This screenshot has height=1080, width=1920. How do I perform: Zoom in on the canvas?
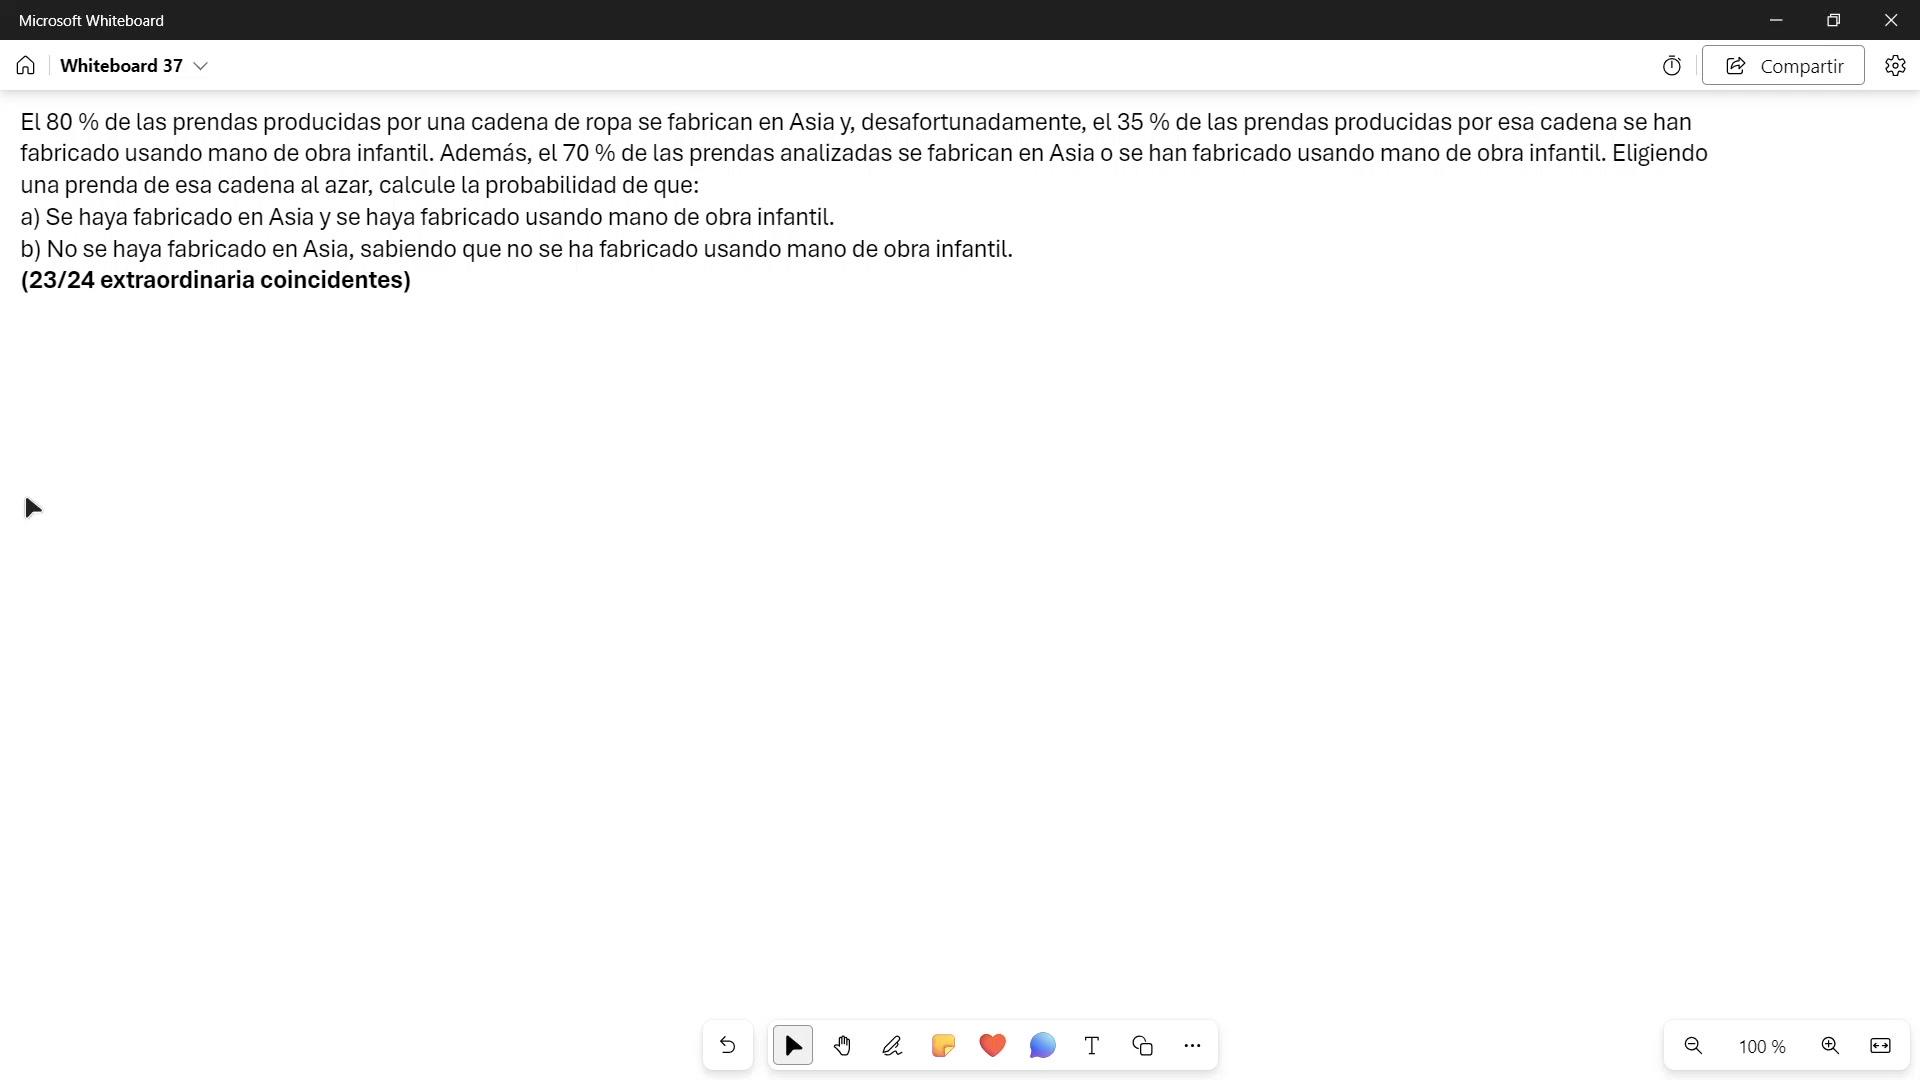1830,1046
